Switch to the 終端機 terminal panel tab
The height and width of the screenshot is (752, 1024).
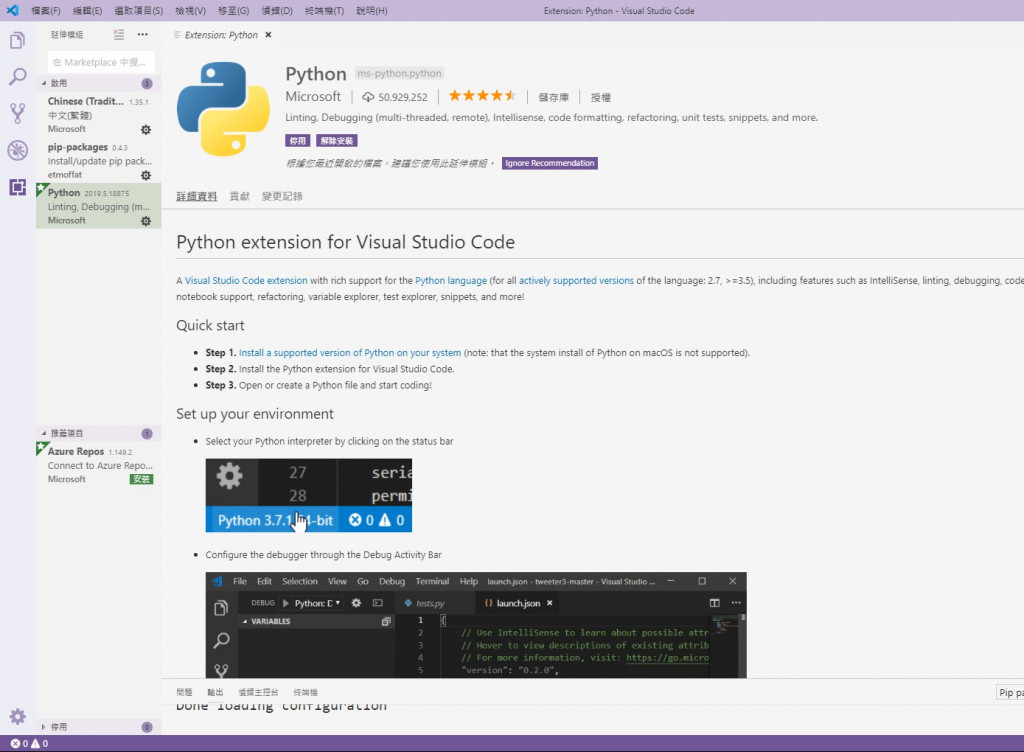[x=305, y=692]
